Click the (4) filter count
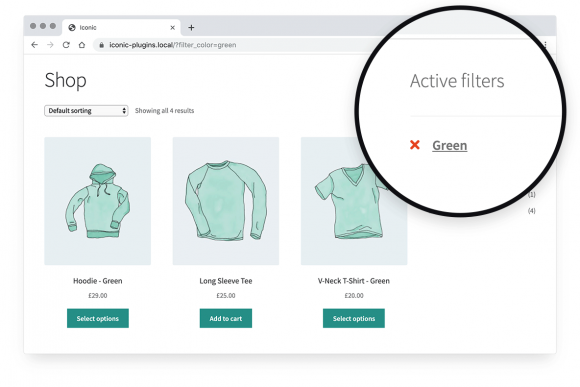Image resolution: width=580 pixels, height=387 pixels. [x=532, y=211]
